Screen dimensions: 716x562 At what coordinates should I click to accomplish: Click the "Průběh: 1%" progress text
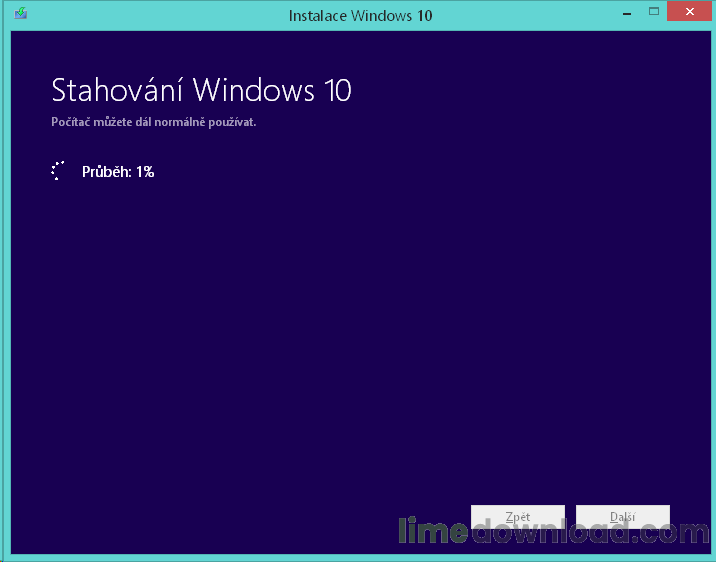pos(118,172)
